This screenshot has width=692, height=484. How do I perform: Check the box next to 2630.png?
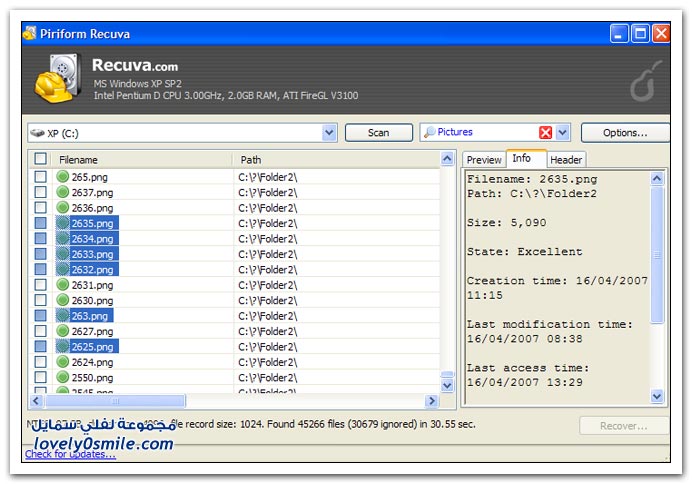coord(40,300)
